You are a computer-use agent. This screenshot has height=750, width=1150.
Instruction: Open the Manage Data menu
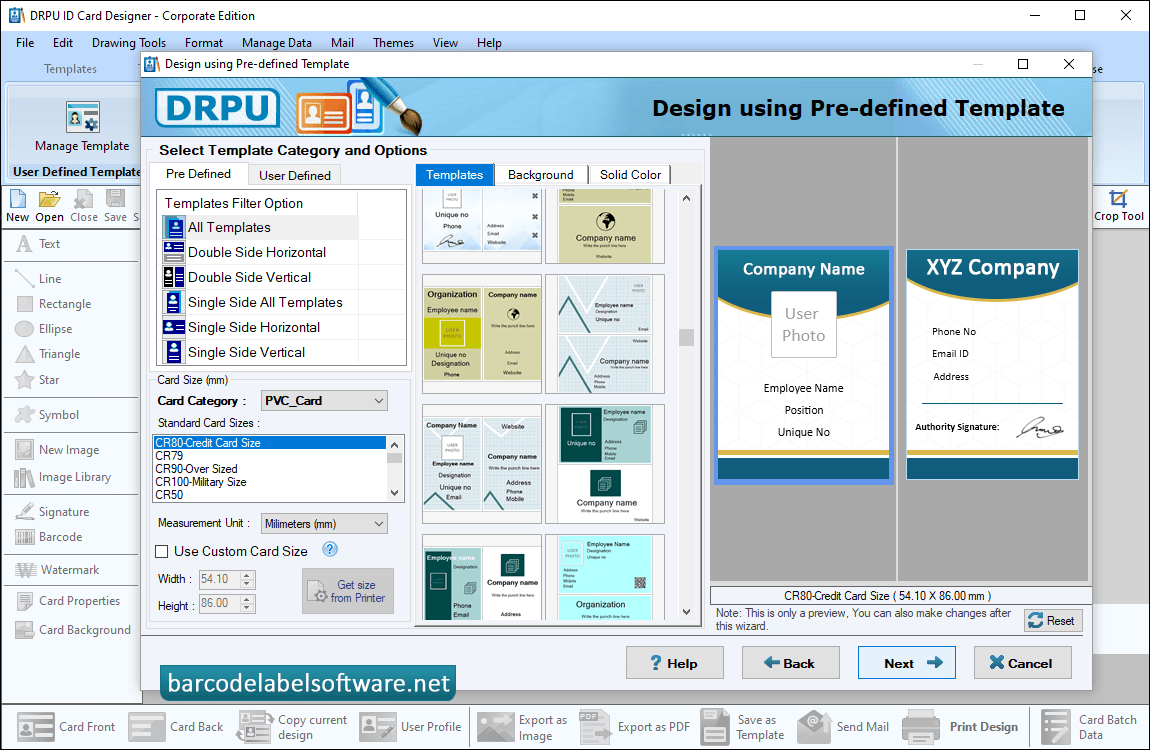click(276, 43)
